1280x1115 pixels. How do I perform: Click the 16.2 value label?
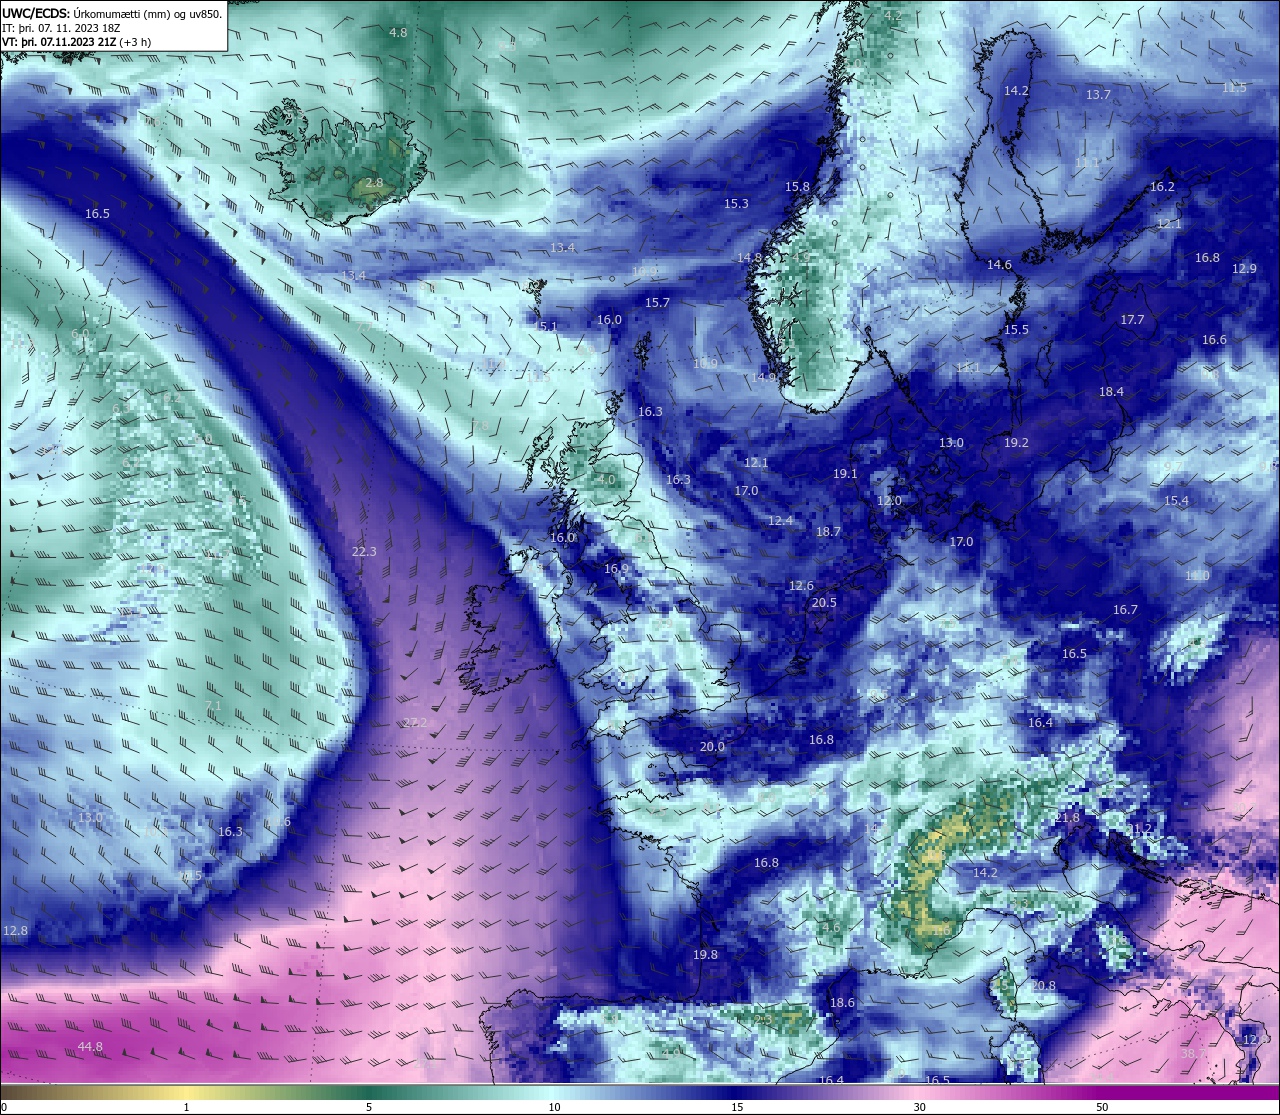tap(1162, 187)
